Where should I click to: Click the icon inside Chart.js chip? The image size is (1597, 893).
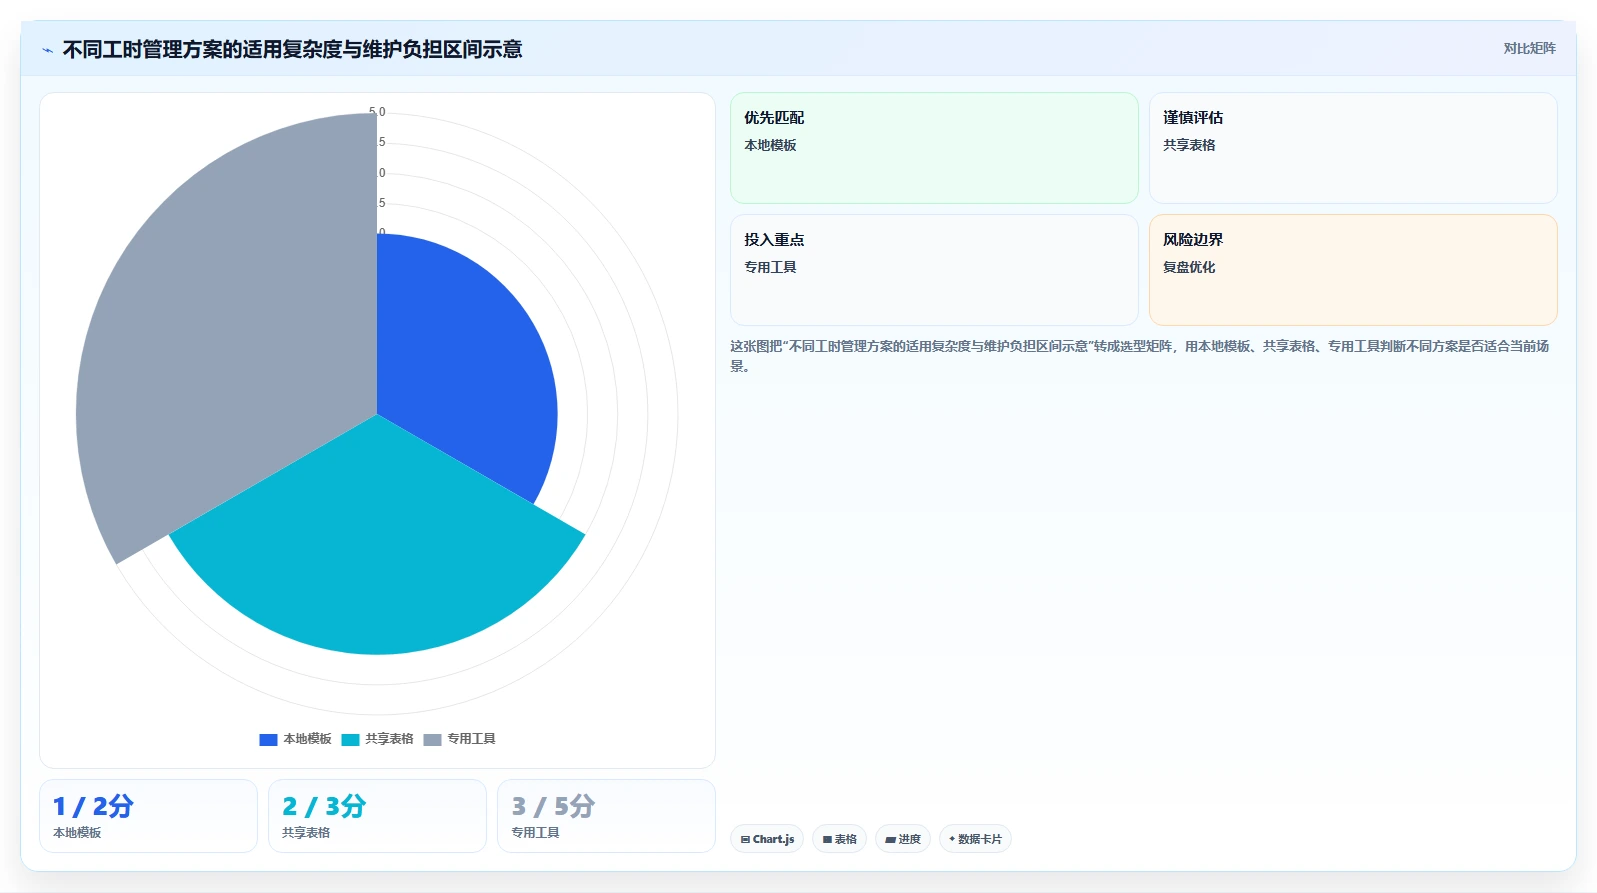tap(745, 840)
